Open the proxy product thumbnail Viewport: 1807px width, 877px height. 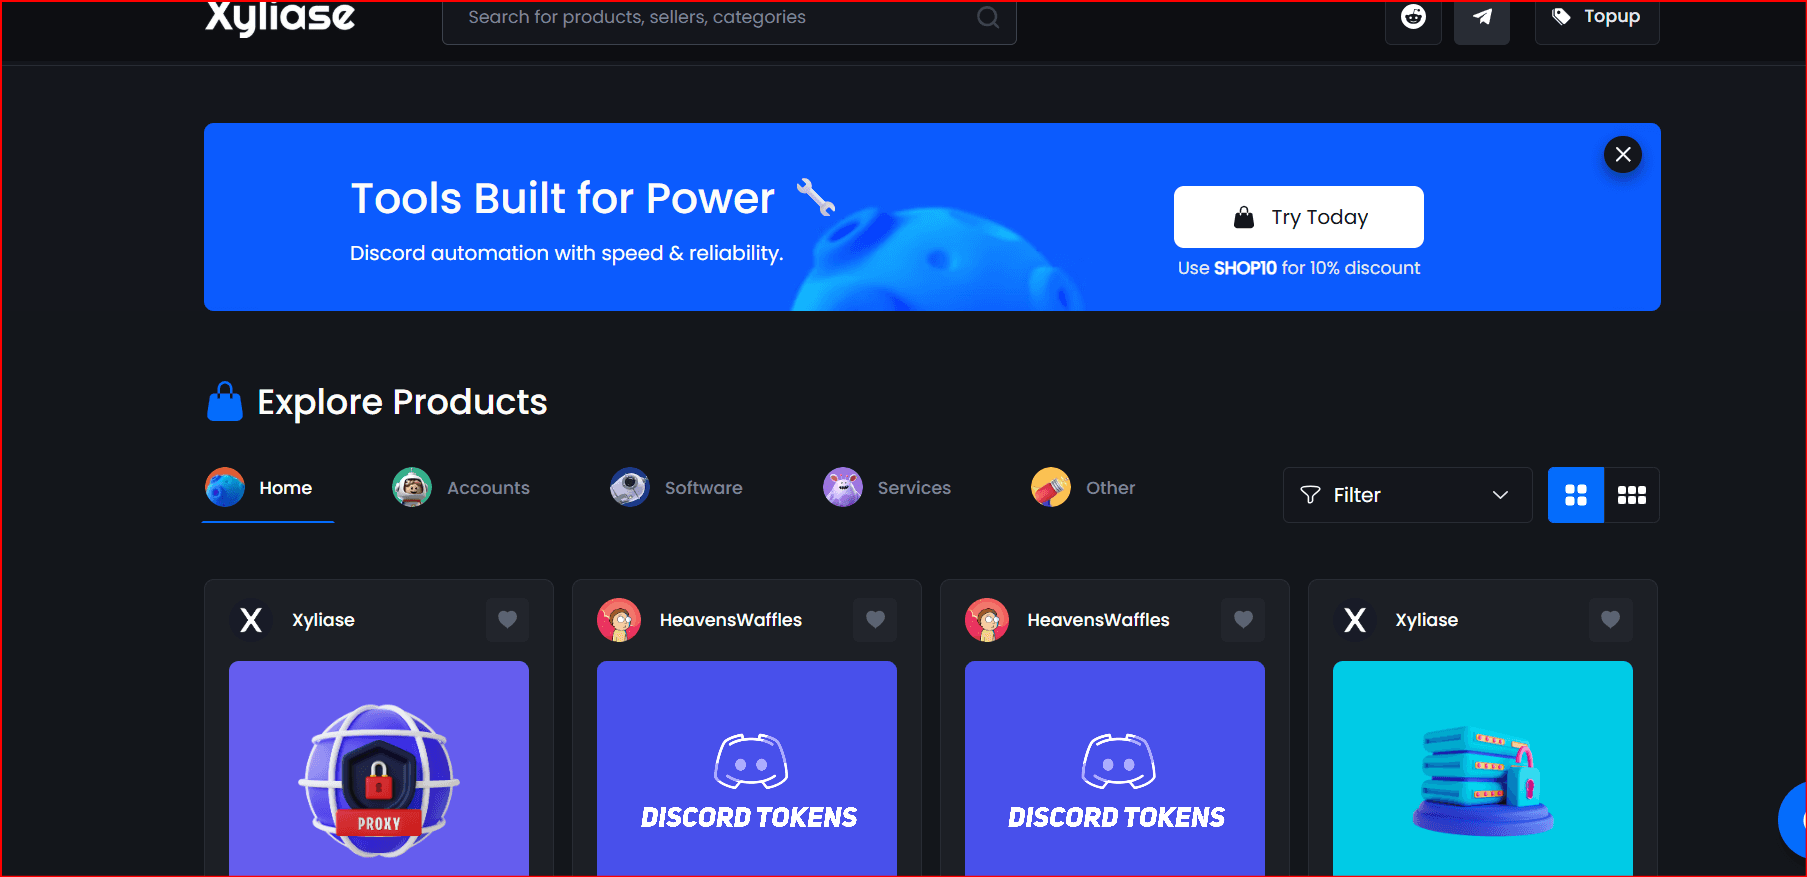[x=379, y=768]
